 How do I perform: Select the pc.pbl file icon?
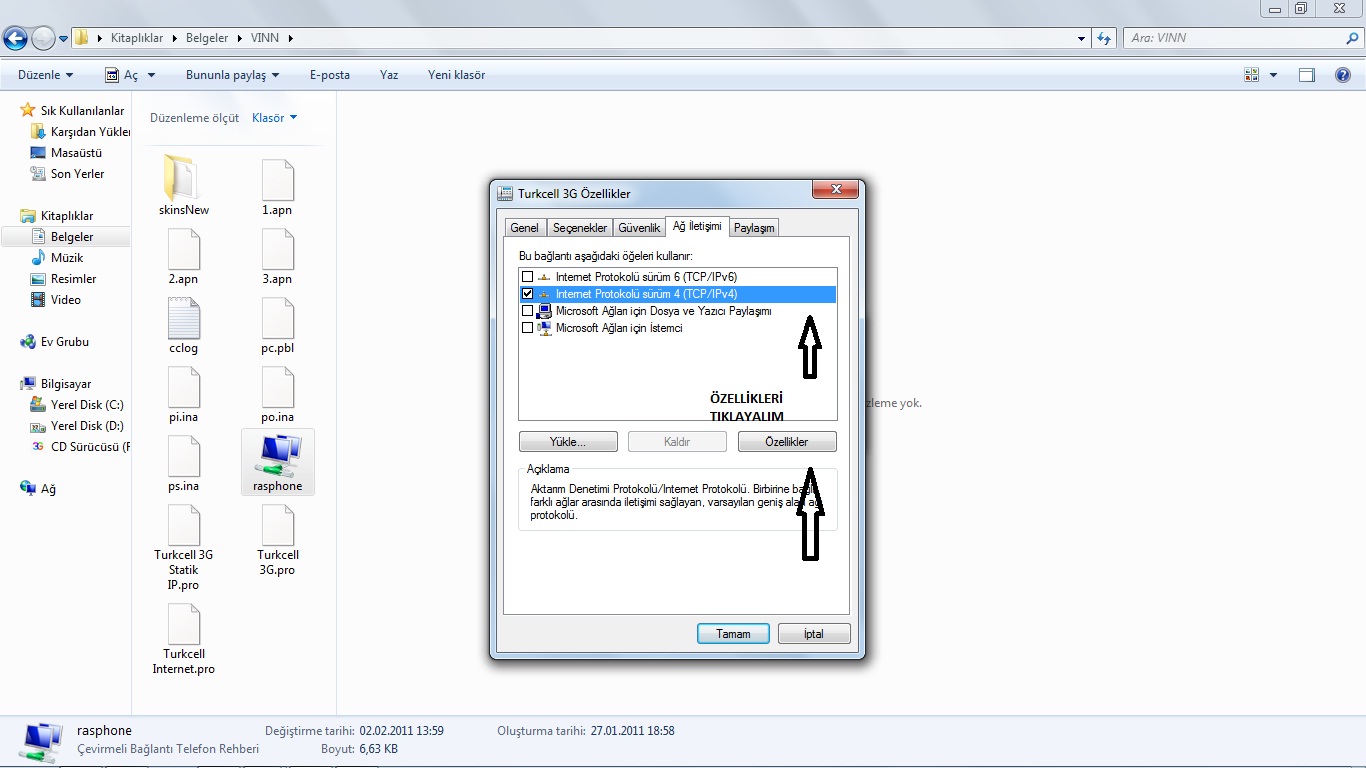(x=277, y=318)
